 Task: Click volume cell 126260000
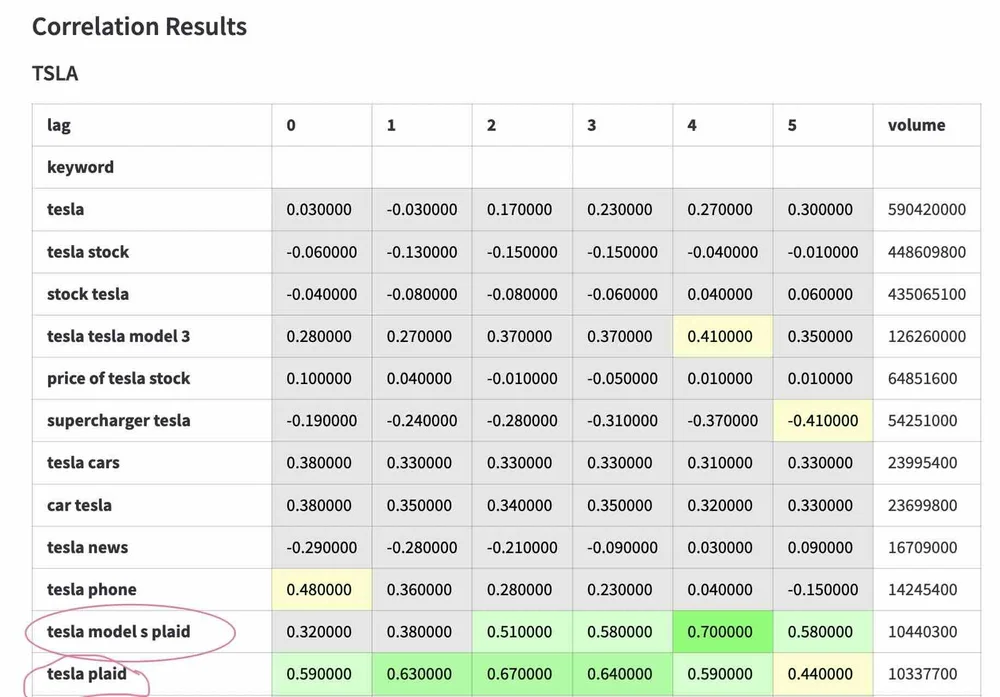927,336
